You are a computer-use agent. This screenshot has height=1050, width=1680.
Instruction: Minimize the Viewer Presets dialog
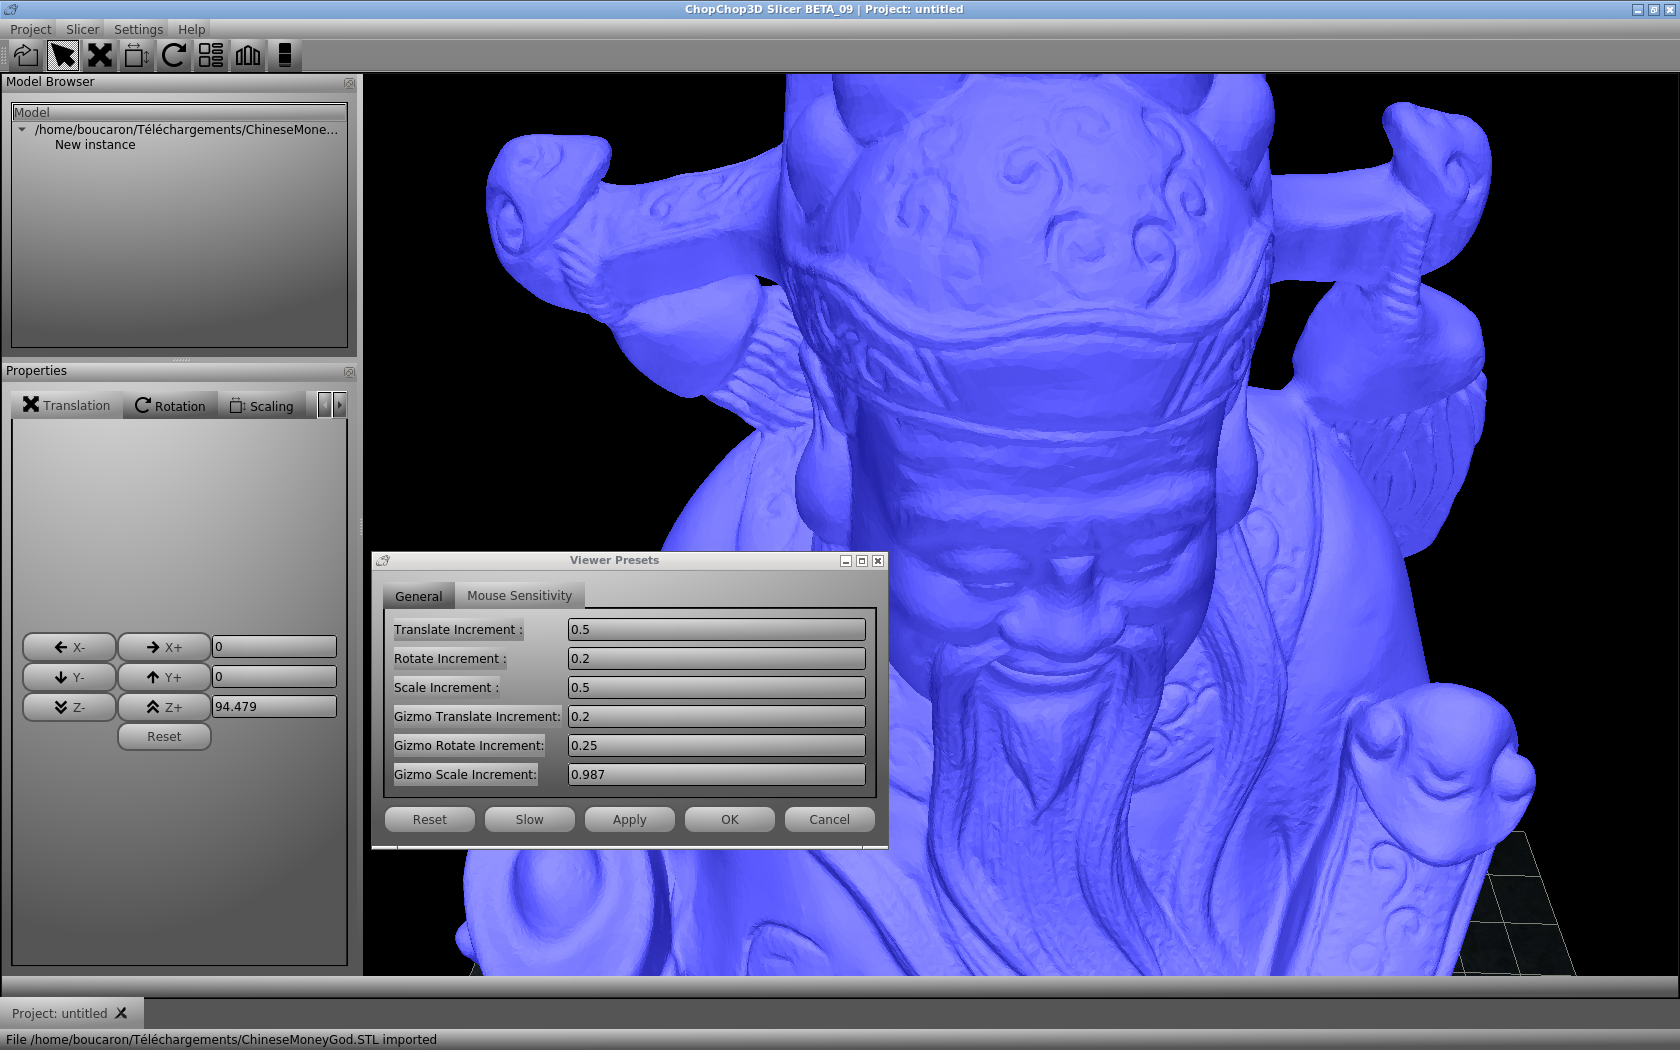coord(846,561)
